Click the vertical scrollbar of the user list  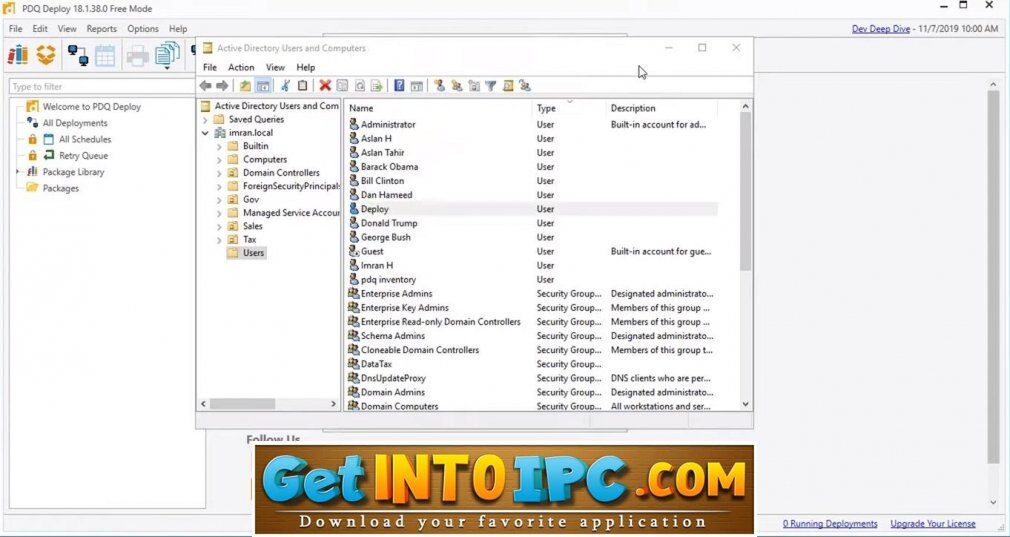point(745,191)
